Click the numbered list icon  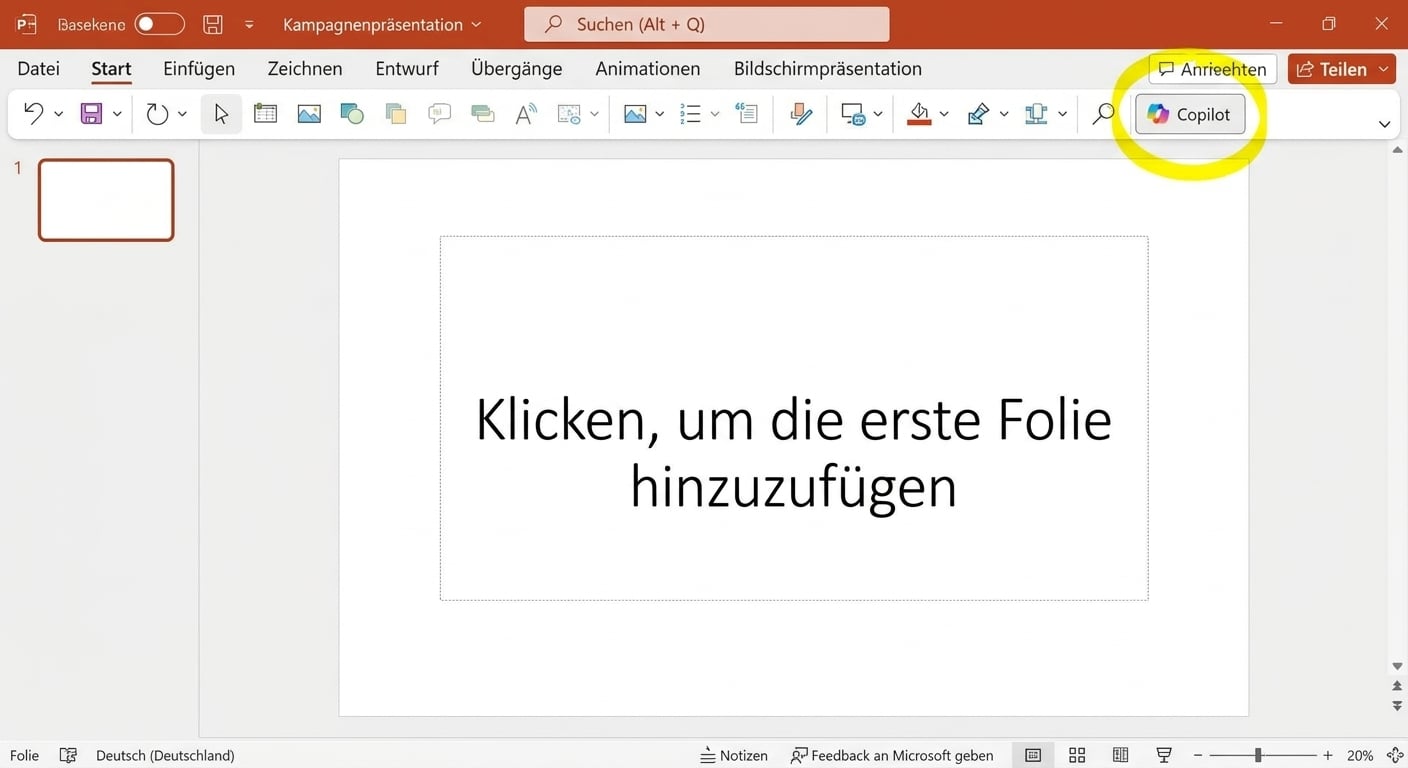click(x=690, y=114)
